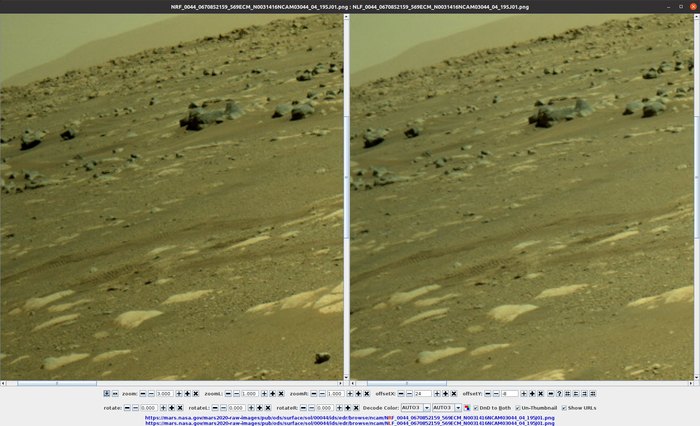
Task: Click the rotateL value input field
Action: [x=237, y=408]
